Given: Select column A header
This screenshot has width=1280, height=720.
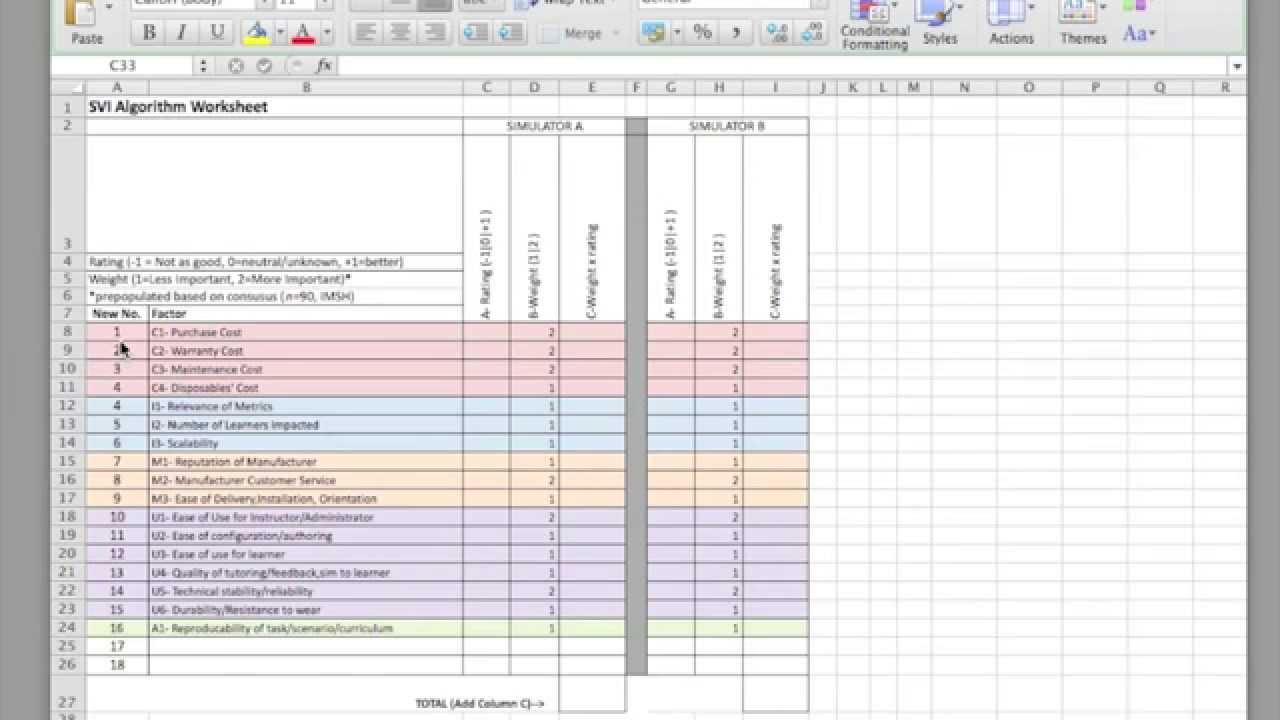Looking at the screenshot, I should pyautogui.click(x=117, y=87).
